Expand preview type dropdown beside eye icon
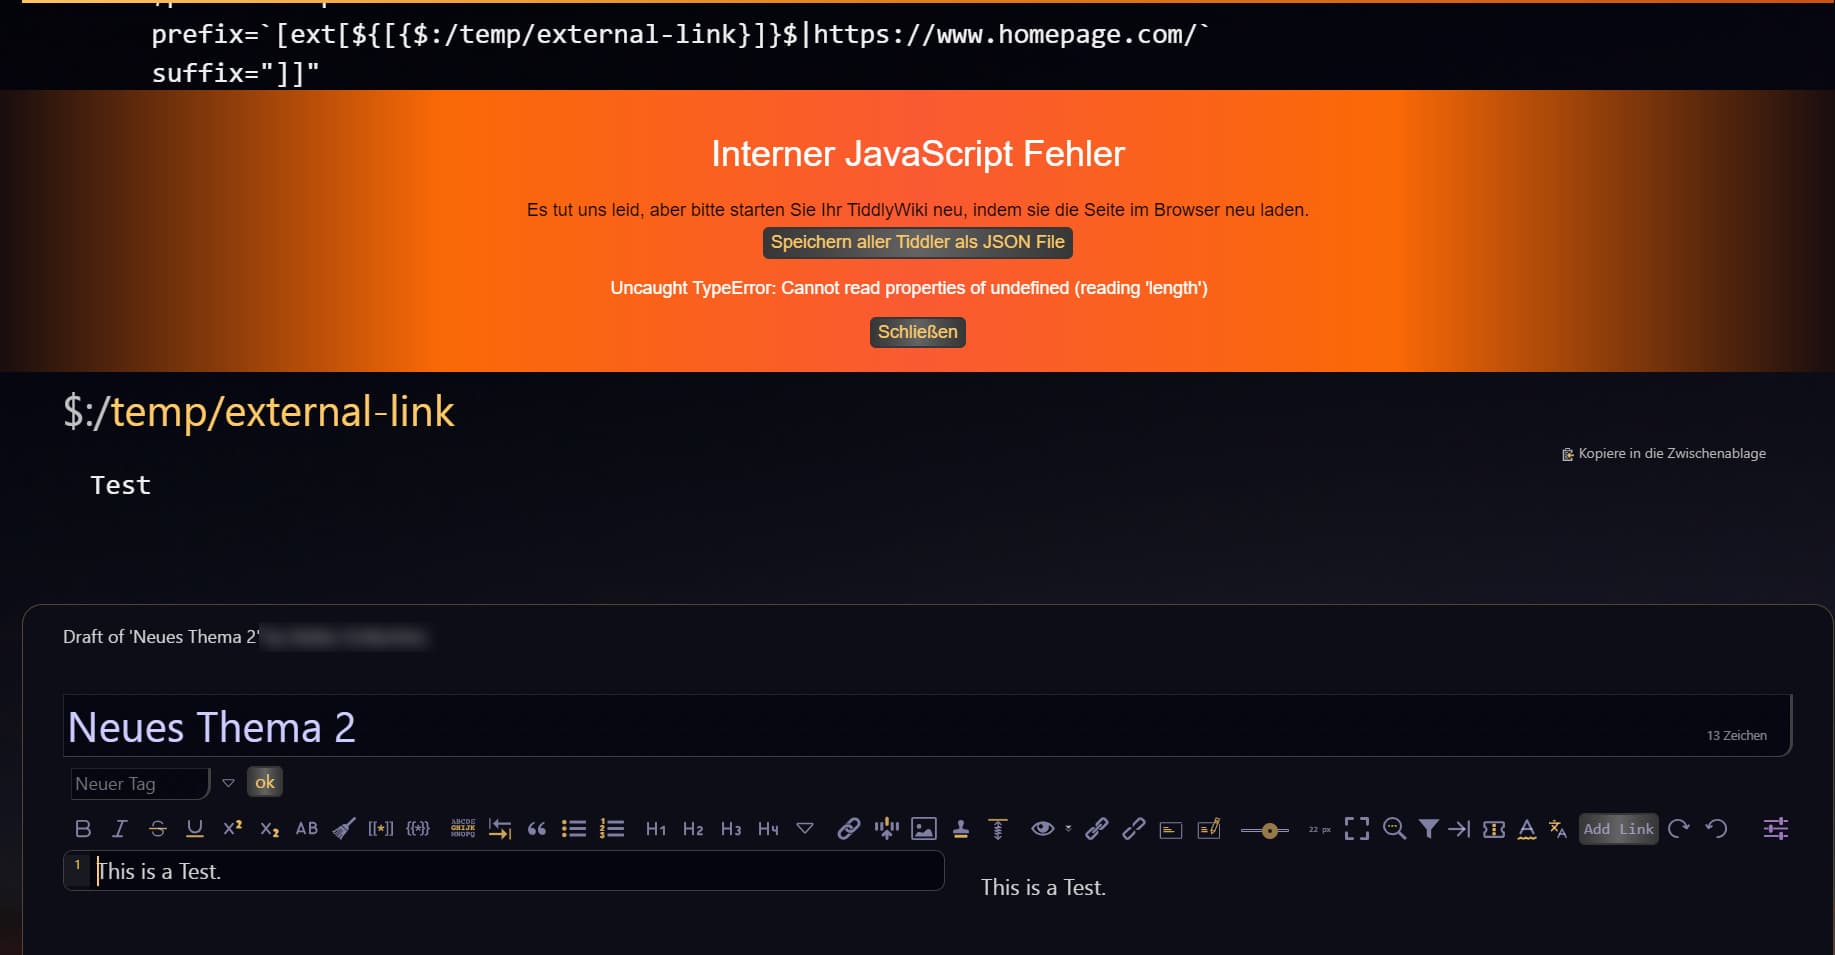The height and width of the screenshot is (955, 1835). [x=1068, y=829]
